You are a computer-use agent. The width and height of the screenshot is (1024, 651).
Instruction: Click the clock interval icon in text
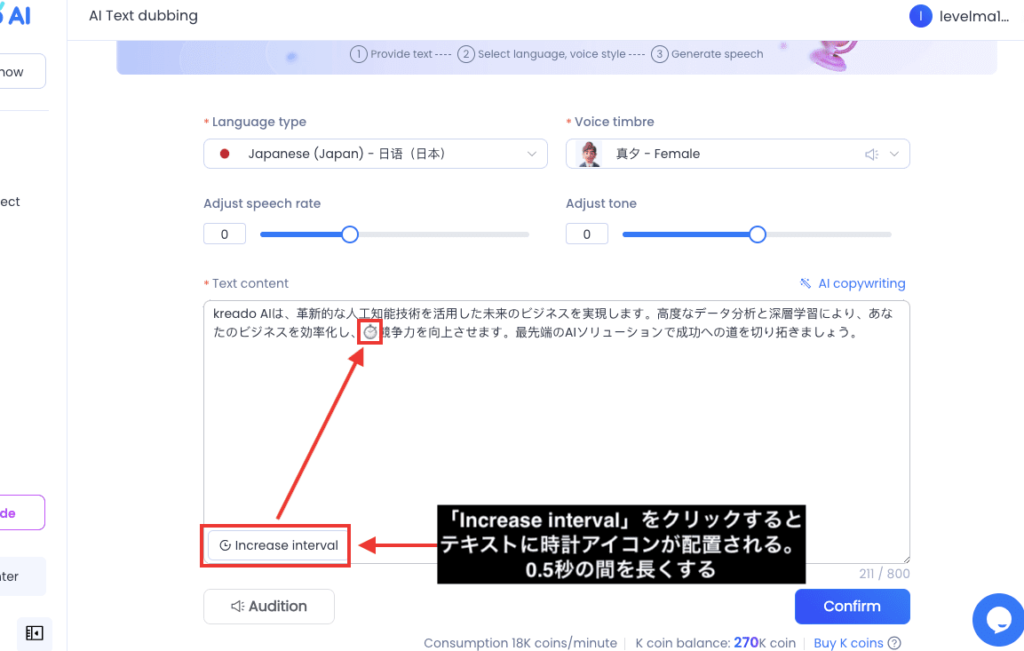pos(370,332)
